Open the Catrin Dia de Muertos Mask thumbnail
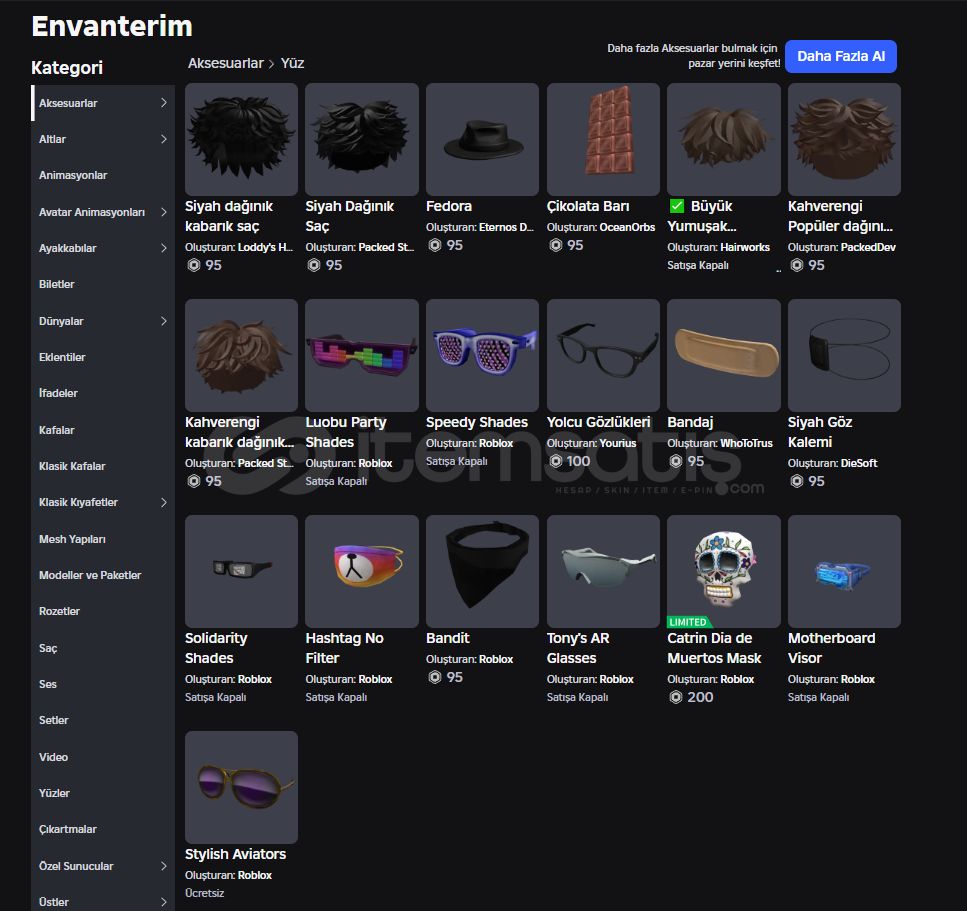 [723, 571]
